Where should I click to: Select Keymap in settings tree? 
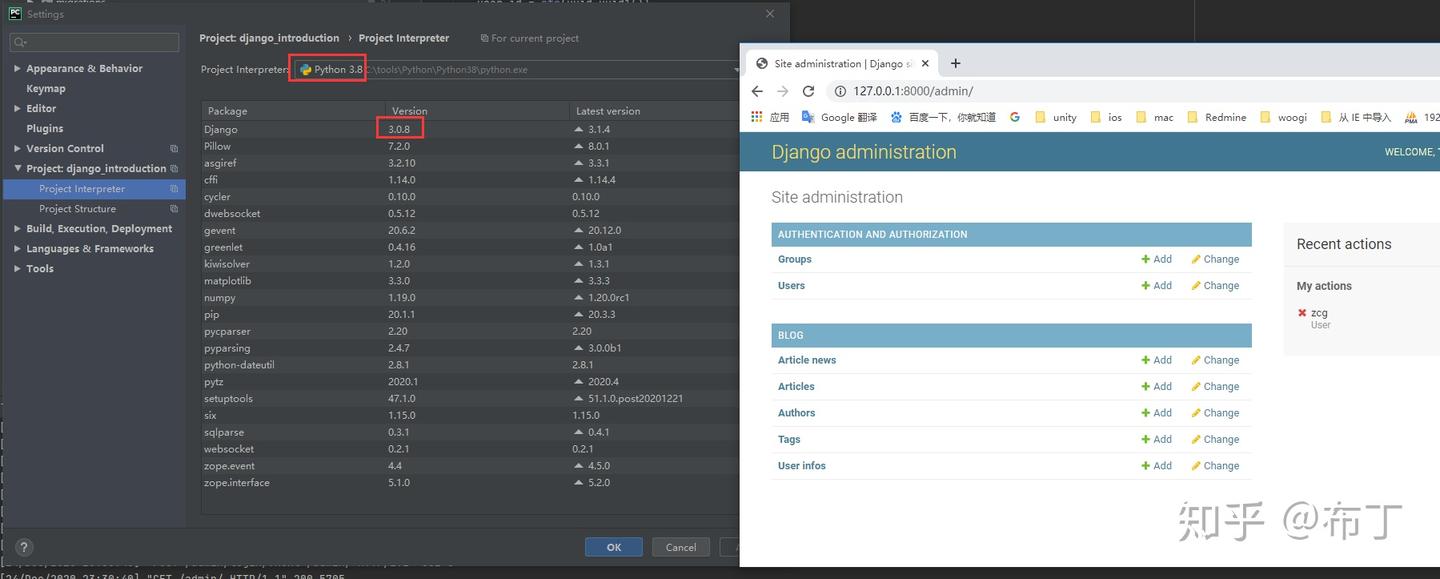46,88
